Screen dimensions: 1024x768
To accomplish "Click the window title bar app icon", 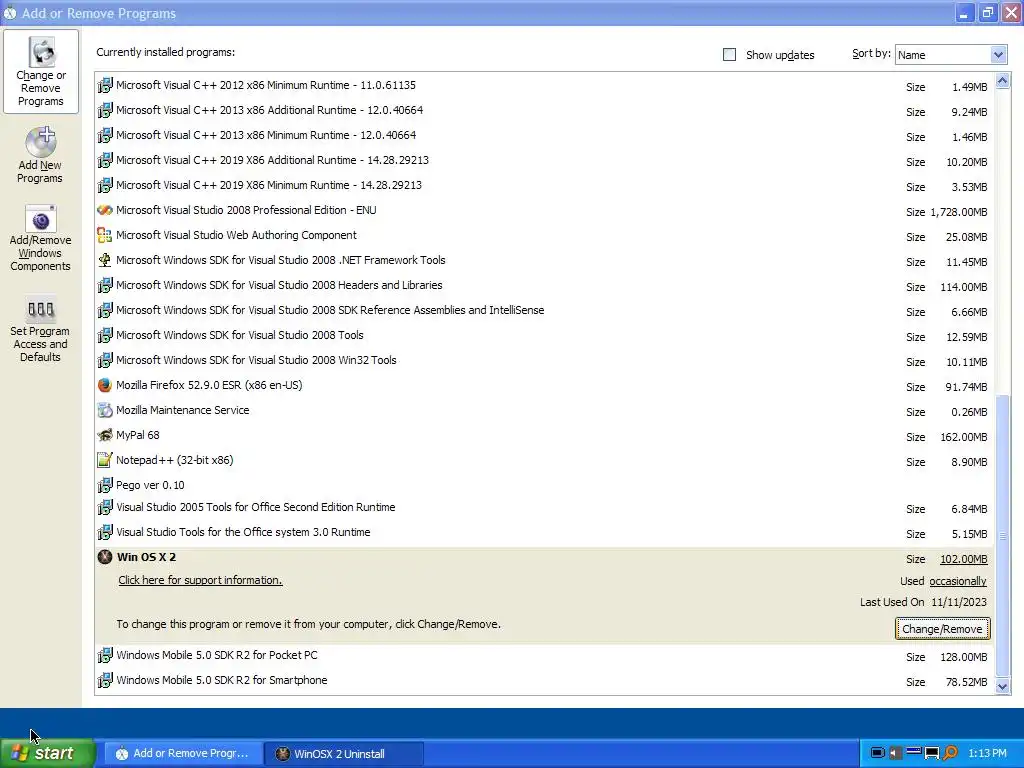I will pos(10,13).
